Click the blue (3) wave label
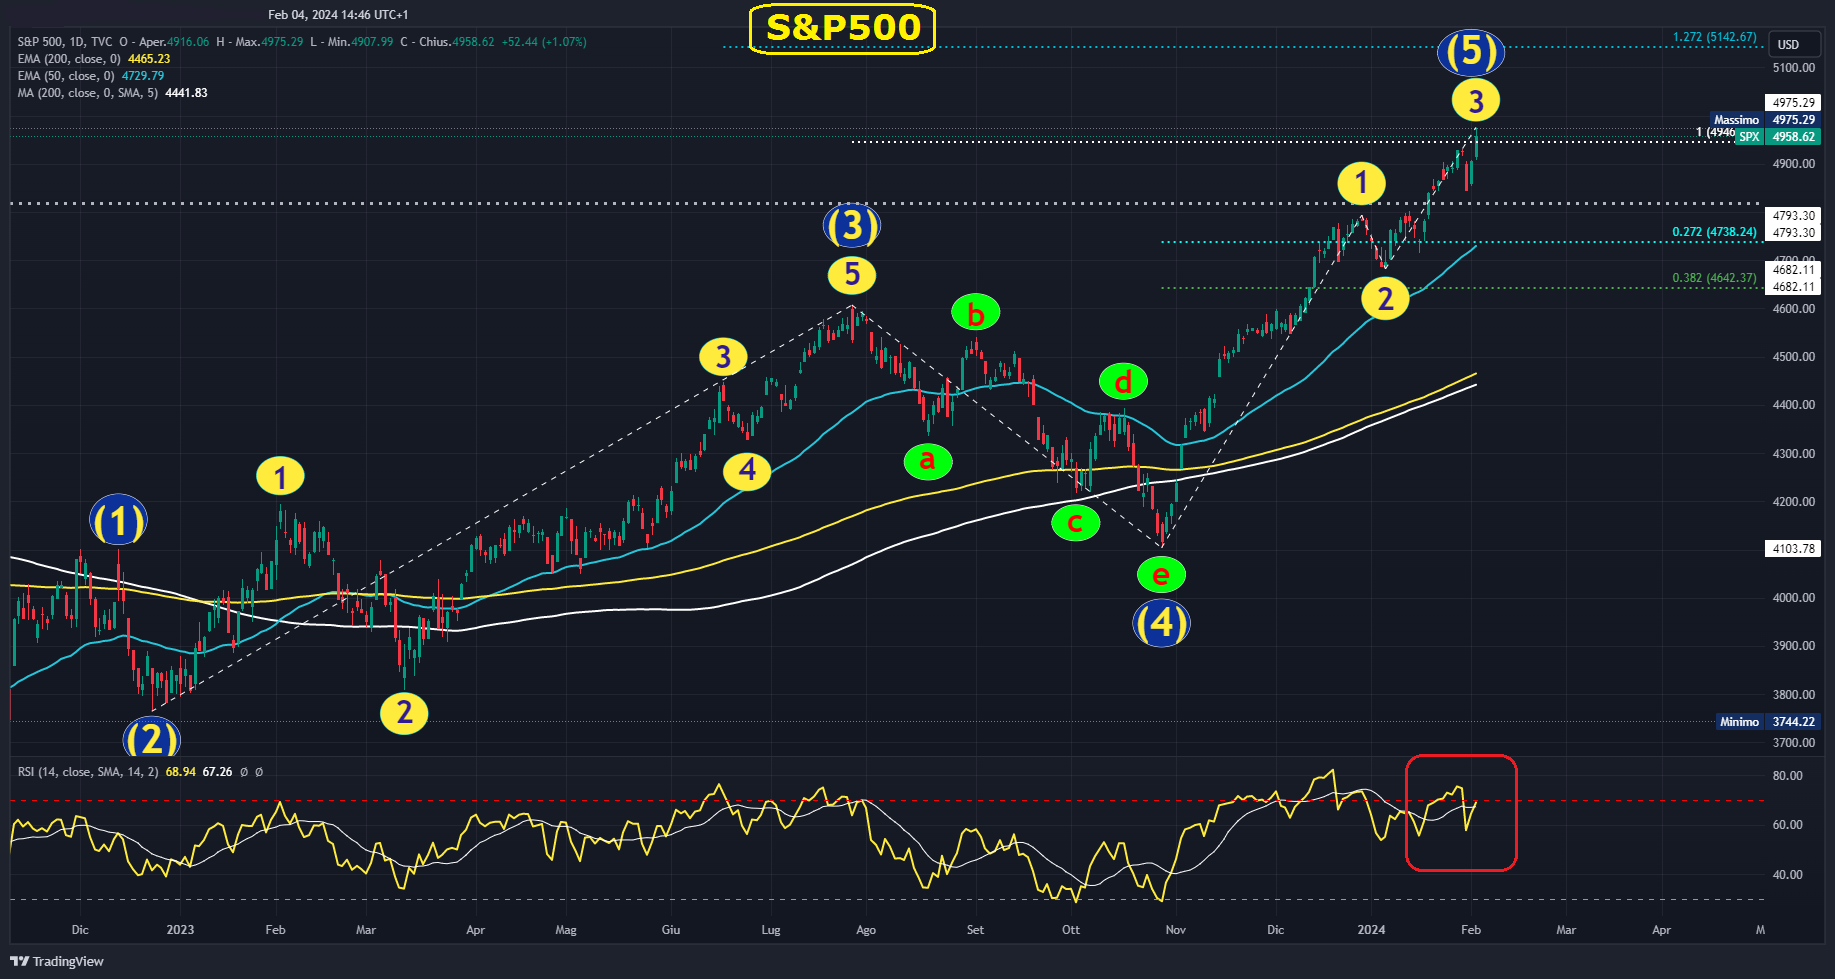Viewport: 1835px width, 979px height. [x=852, y=225]
